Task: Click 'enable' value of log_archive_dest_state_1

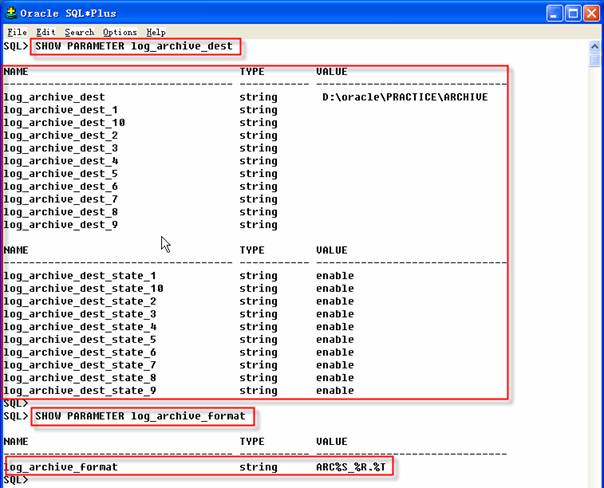Action: point(335,276)
